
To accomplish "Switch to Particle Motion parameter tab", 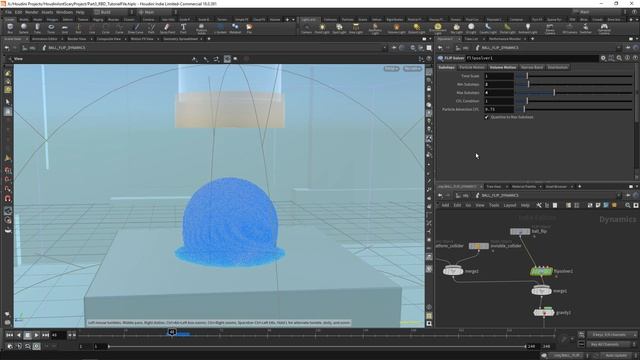I will pos(472,67).
